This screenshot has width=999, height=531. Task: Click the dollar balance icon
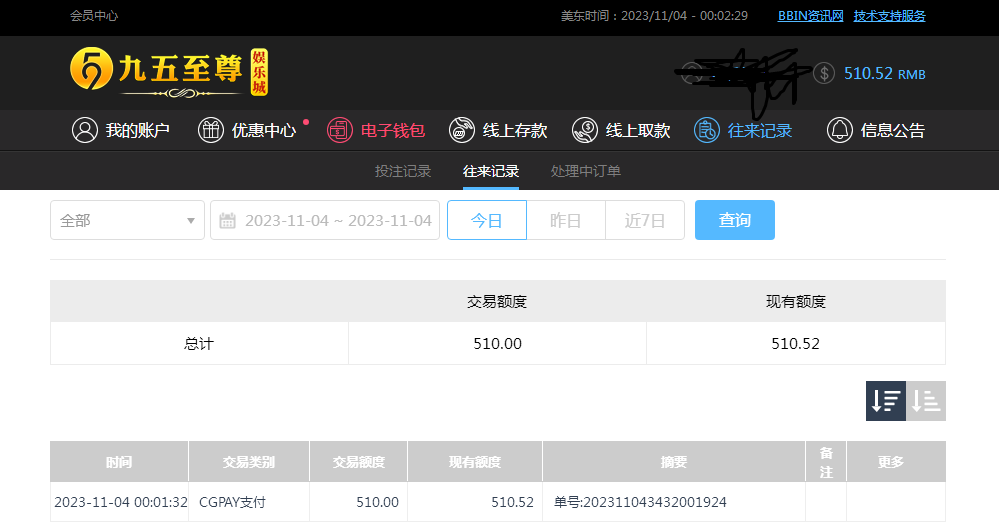pyautogui.click(x=824, y=73)
